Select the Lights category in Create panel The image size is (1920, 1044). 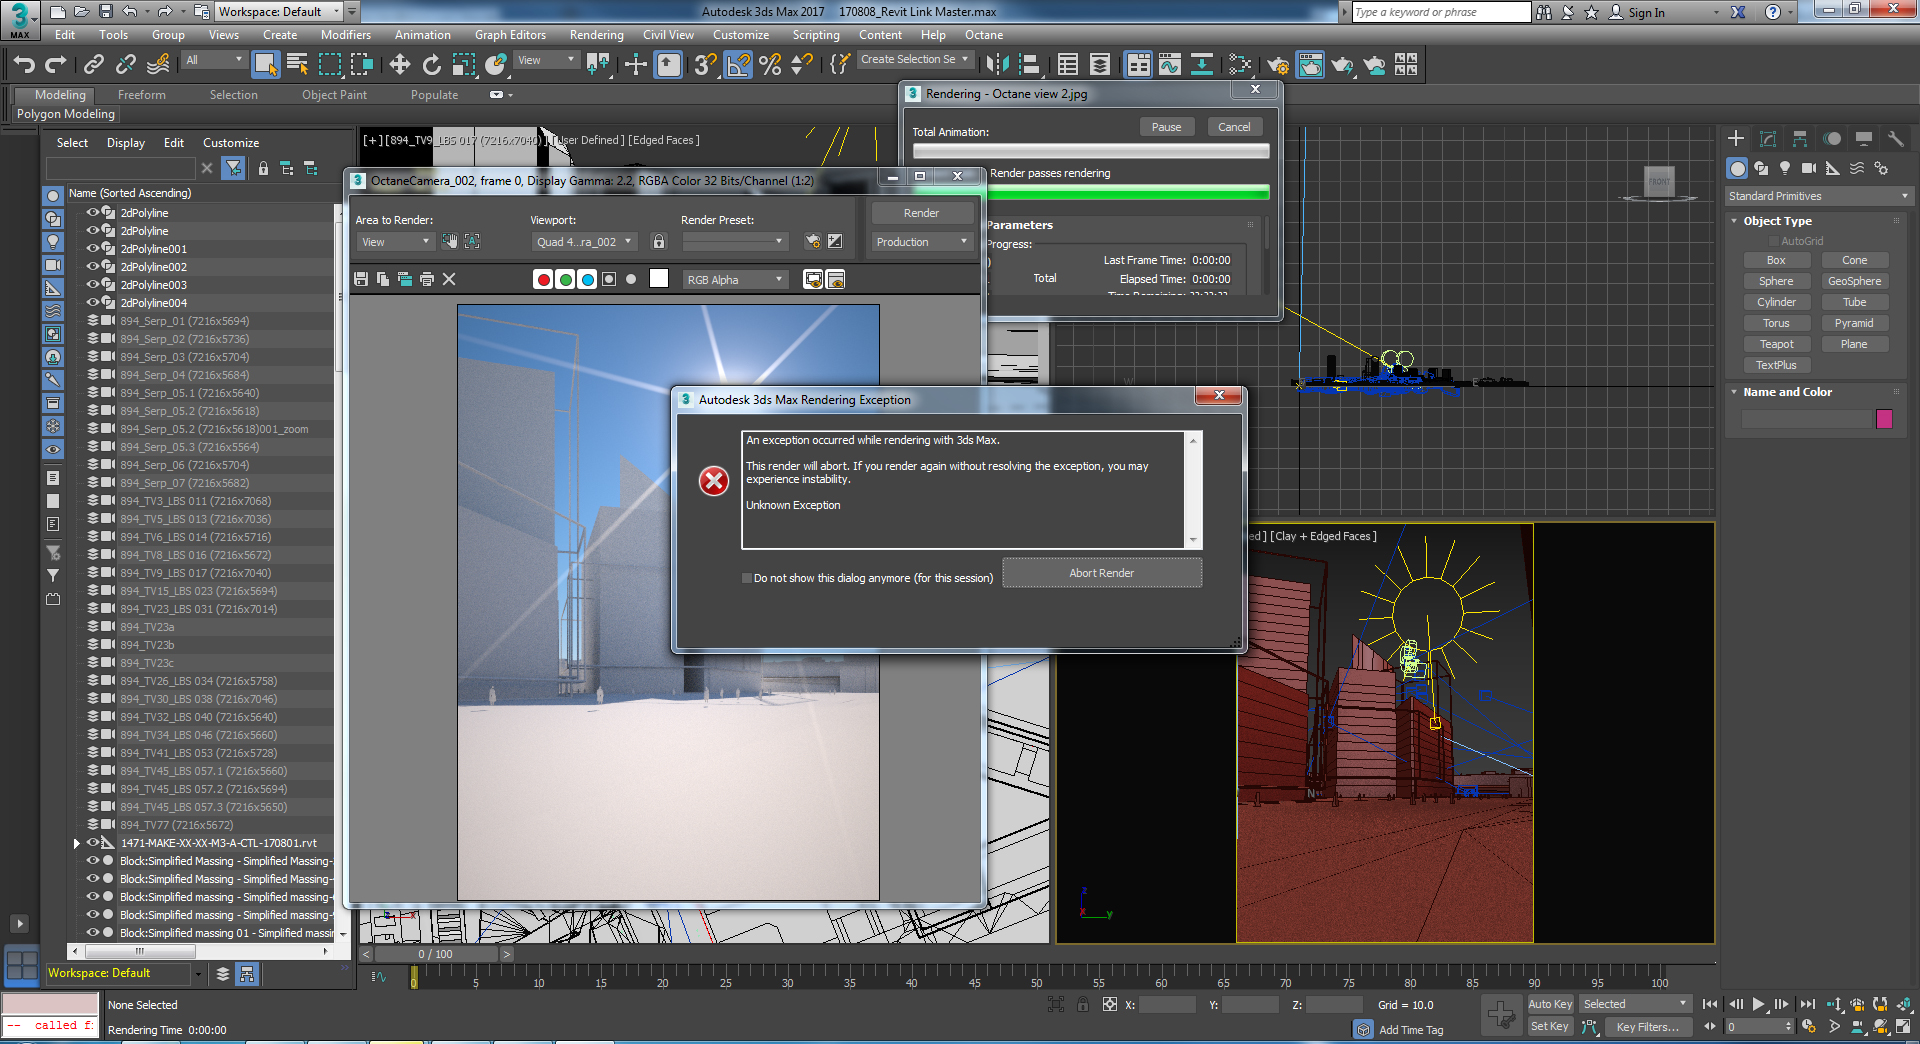(x=1785, y=168)
